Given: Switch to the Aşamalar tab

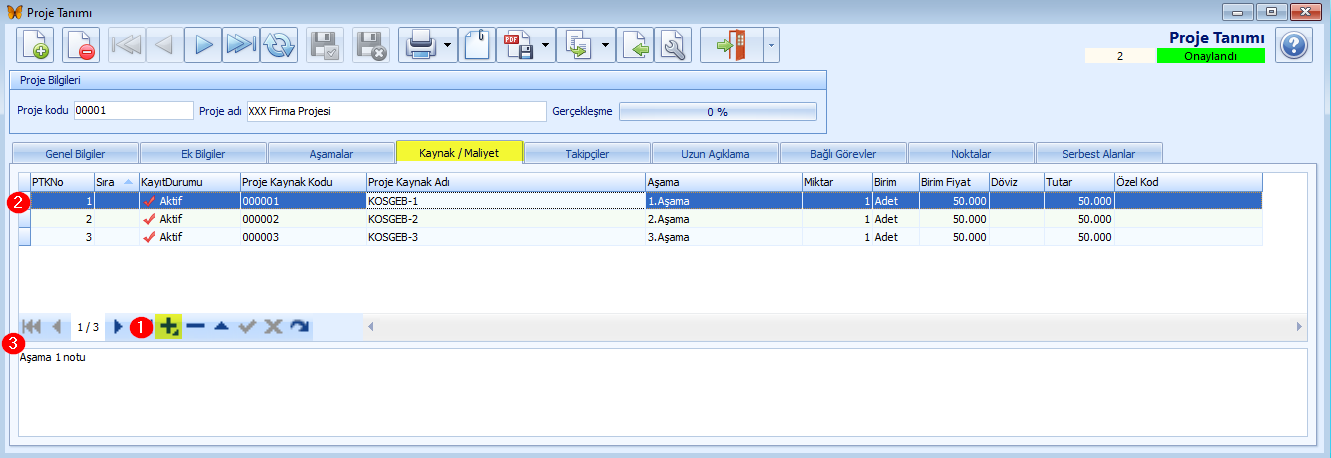Looking at the screenshot, I should (331, 154).
